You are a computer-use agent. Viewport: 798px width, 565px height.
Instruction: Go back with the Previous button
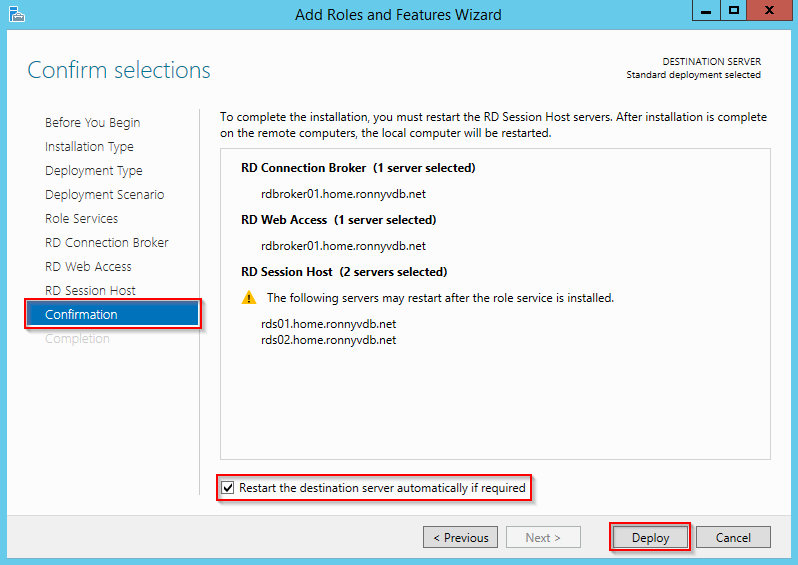[x=461, y=538]
